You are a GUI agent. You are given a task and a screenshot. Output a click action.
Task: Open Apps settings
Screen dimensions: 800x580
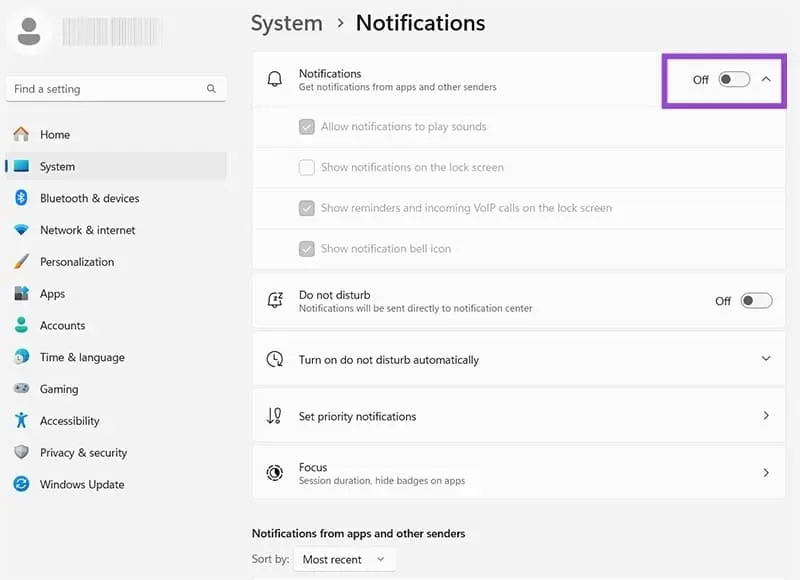point(116,294)
